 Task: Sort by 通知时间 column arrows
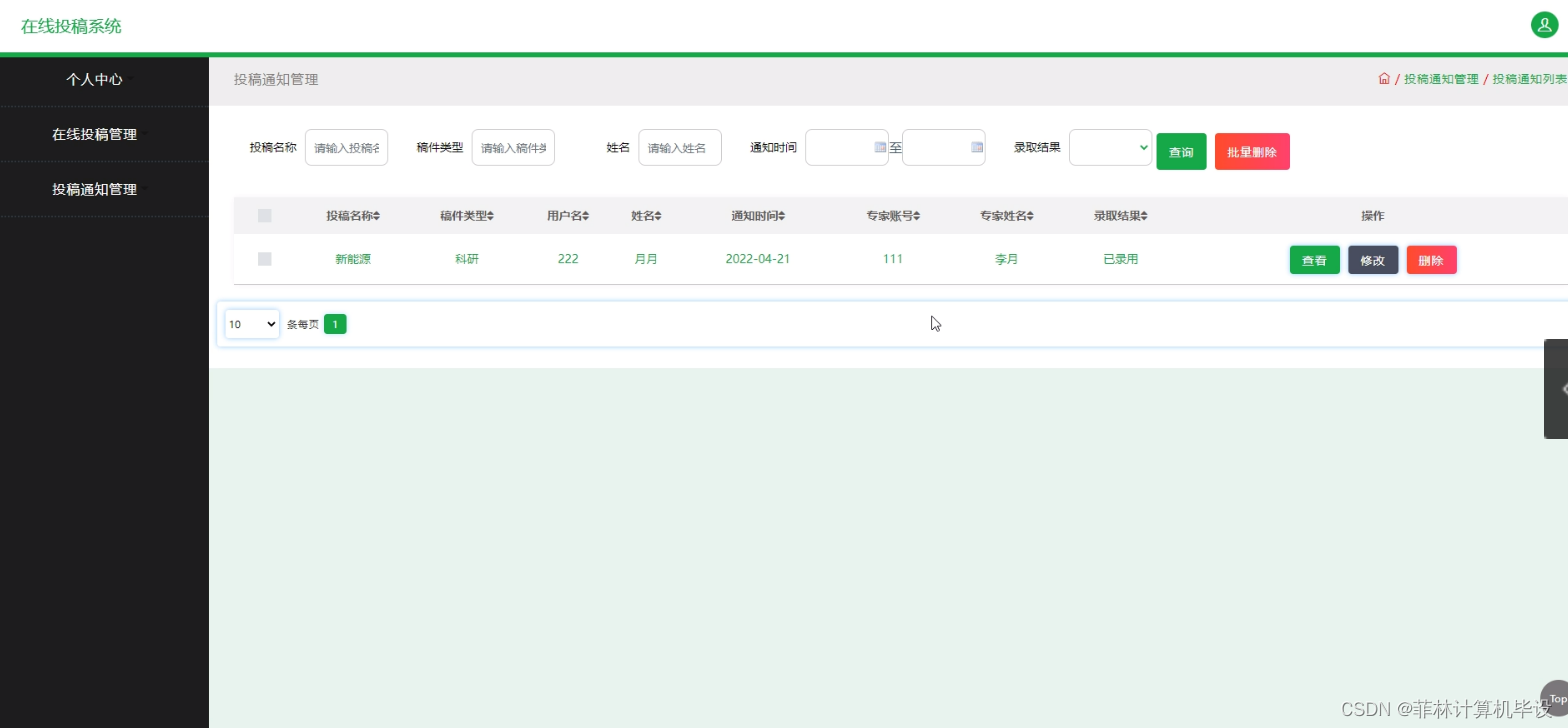coord(782,216)
